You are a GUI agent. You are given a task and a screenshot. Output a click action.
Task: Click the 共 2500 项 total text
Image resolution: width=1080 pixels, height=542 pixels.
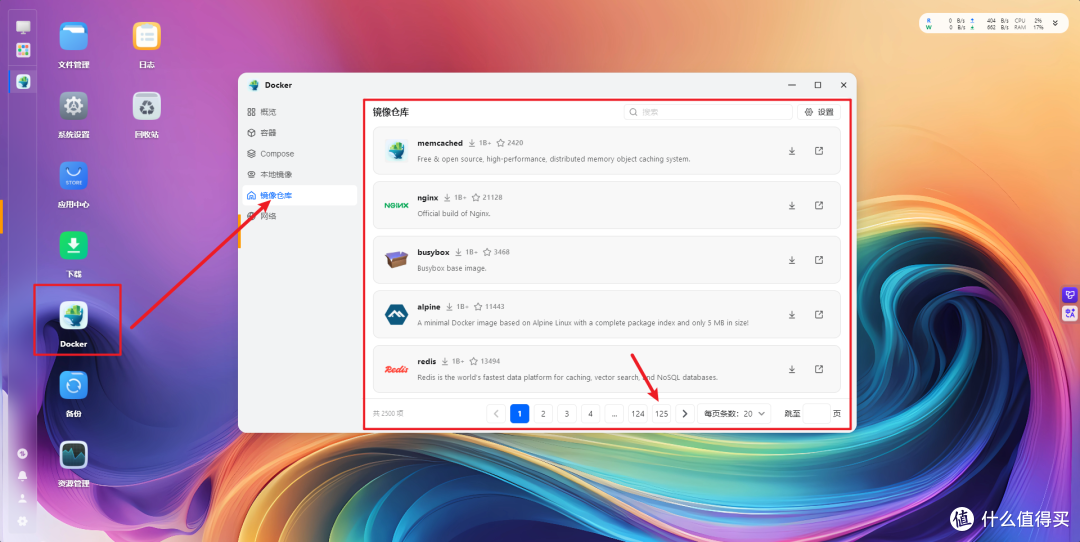(388, 414)
